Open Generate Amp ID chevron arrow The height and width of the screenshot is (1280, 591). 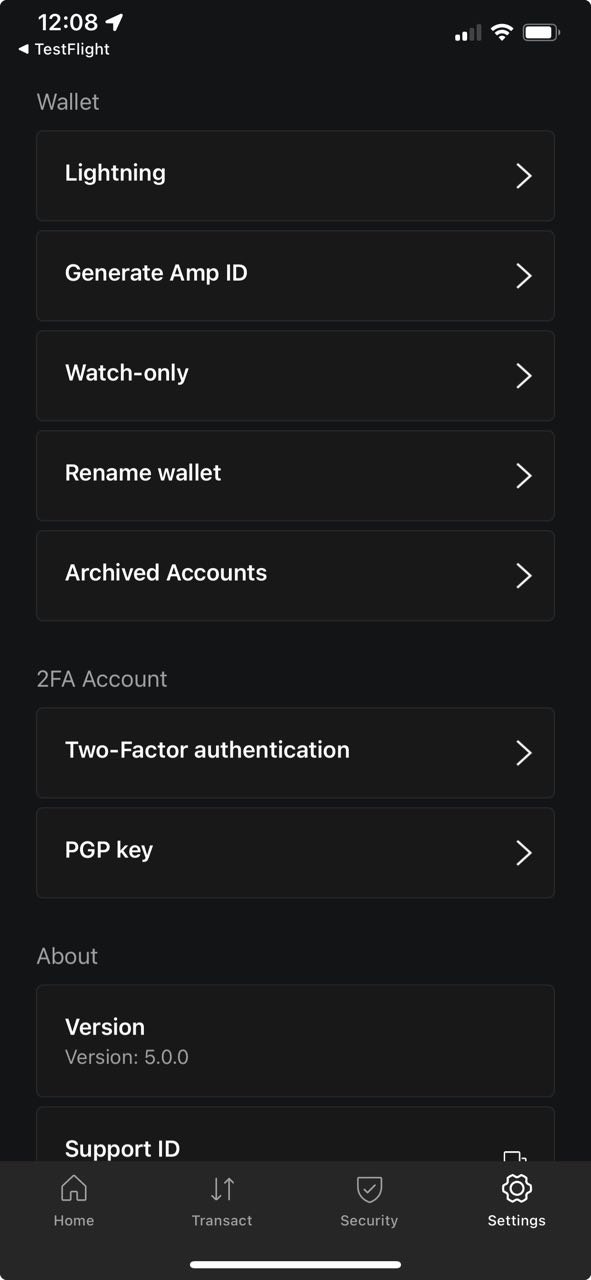click(523, 276)
